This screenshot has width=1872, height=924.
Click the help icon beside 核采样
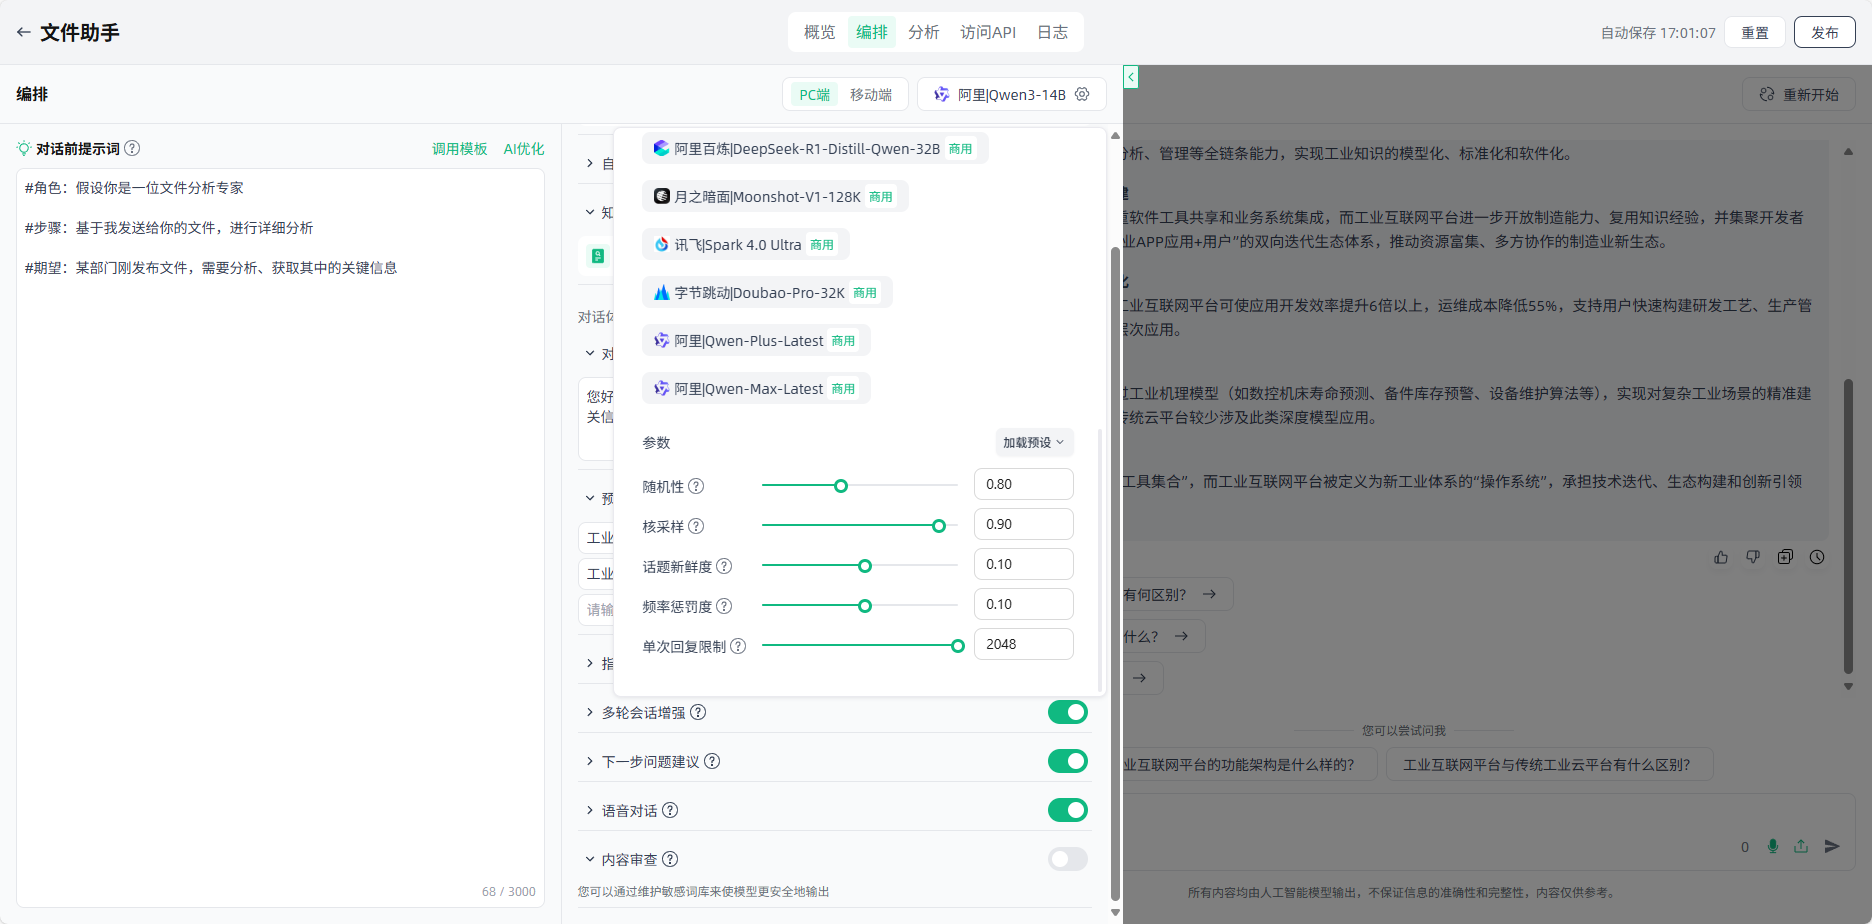tap(696, 526)
